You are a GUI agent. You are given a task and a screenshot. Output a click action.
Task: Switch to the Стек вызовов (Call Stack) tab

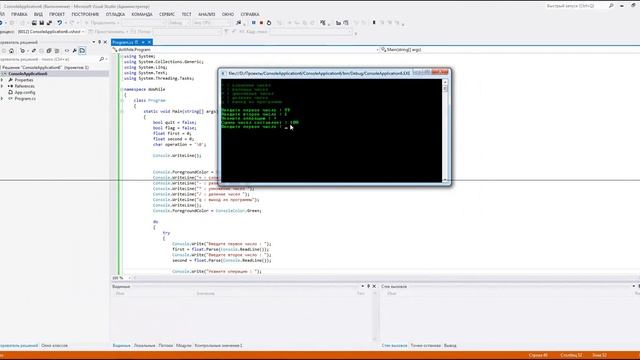pos(394,345)
